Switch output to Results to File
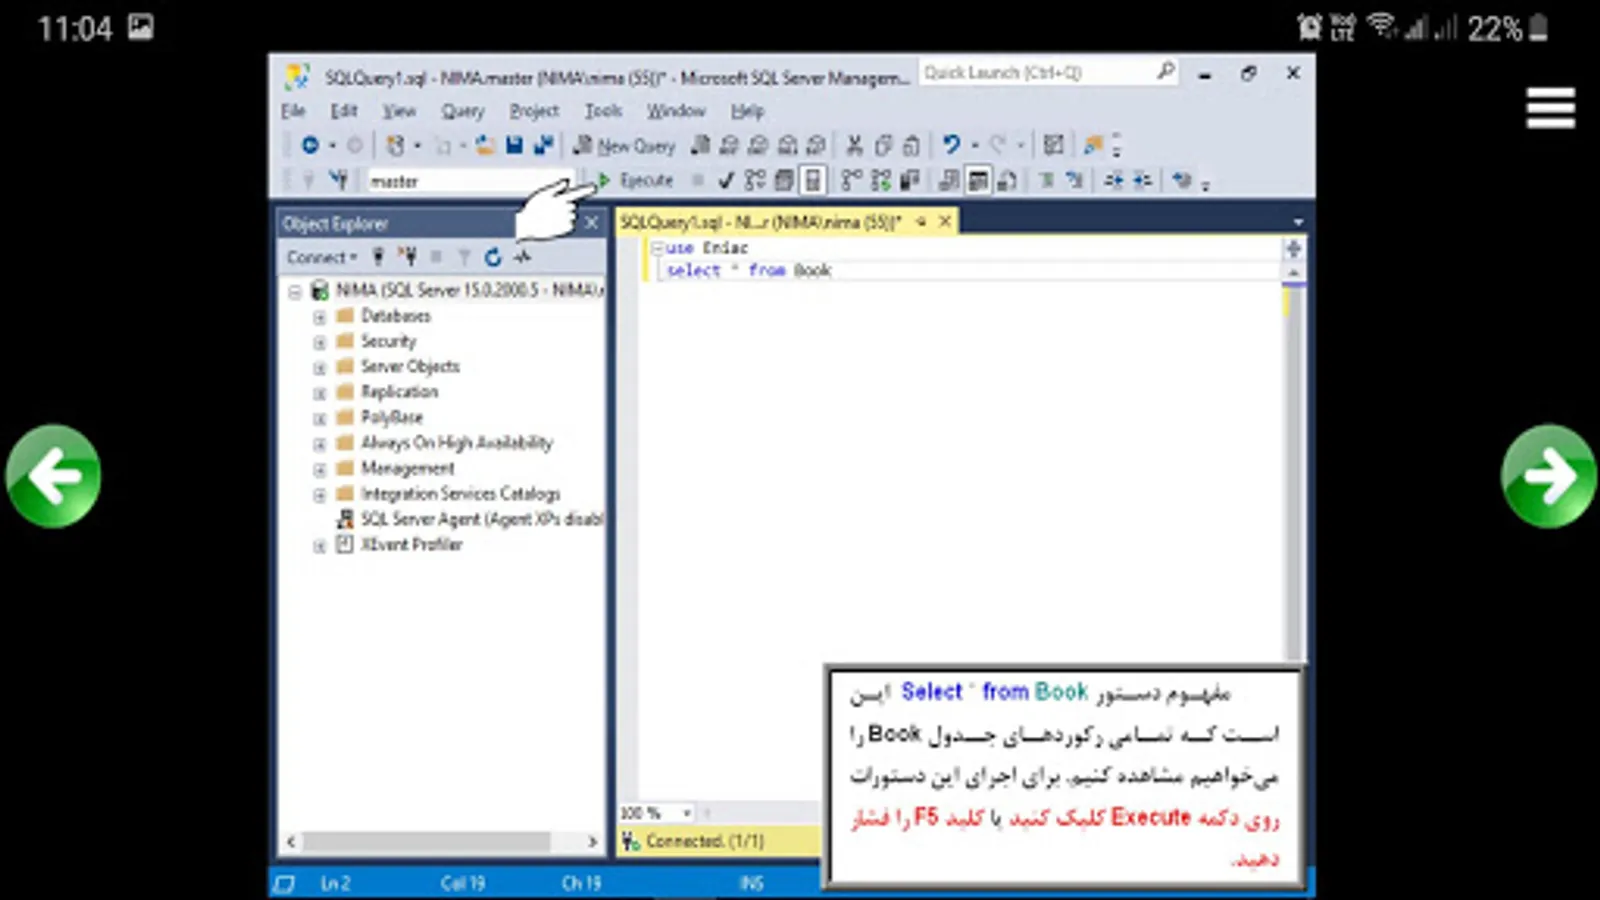The height and width of the screenshot is (900, 1600). 1007,180
